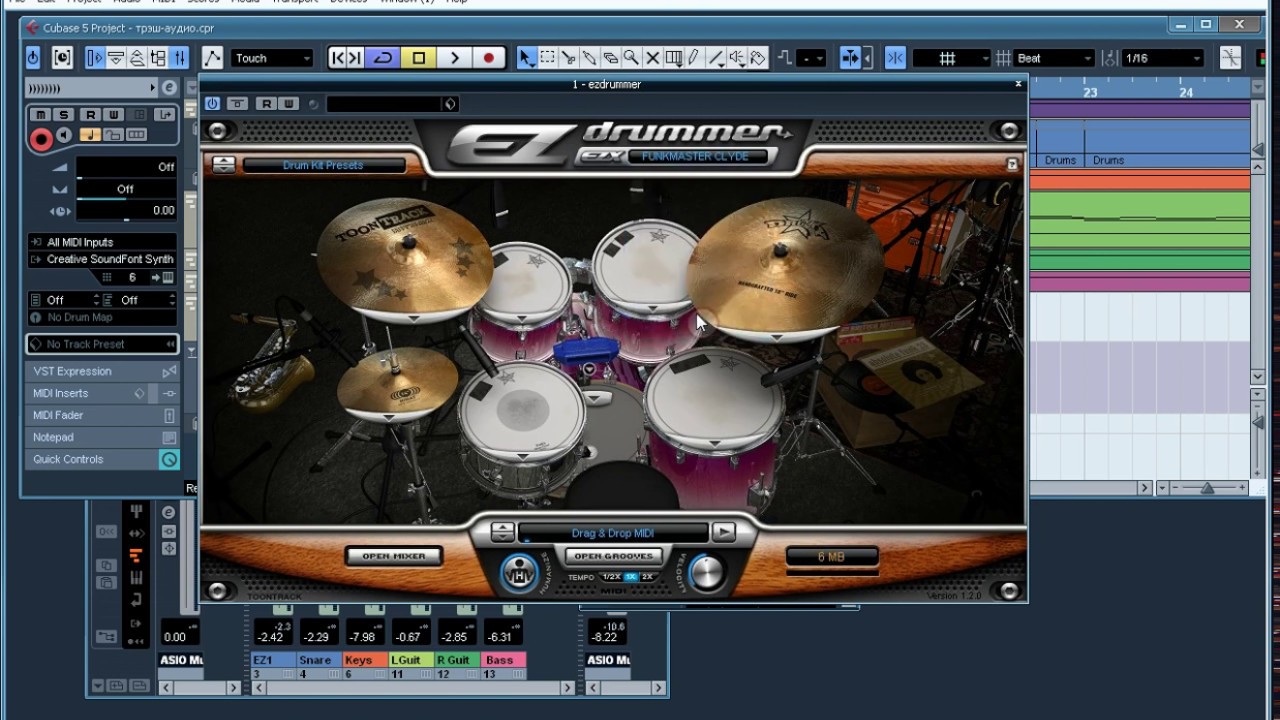
Task: Open Creative SoundFont Synth output dropdown
Action: pyautogui.click(x=102, y=259)
